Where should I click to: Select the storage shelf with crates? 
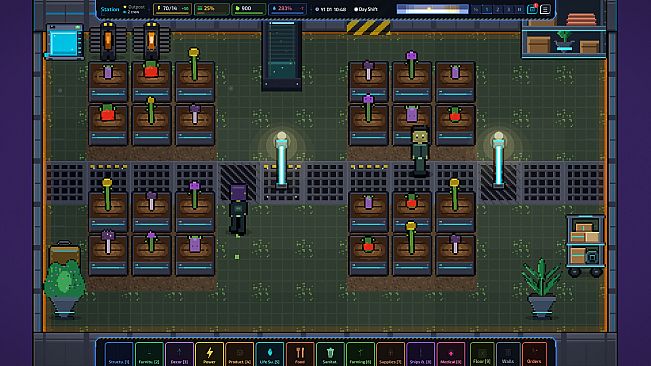tap(563, 36)
